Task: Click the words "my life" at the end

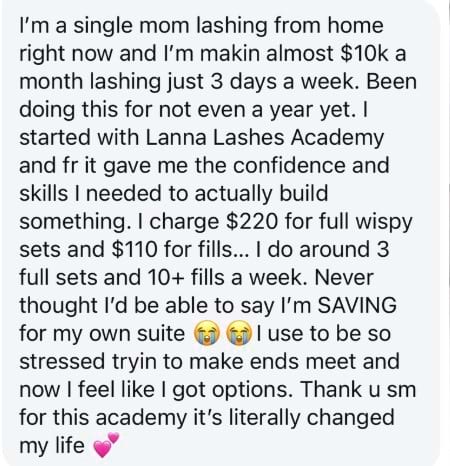Action: coord(52,446)
